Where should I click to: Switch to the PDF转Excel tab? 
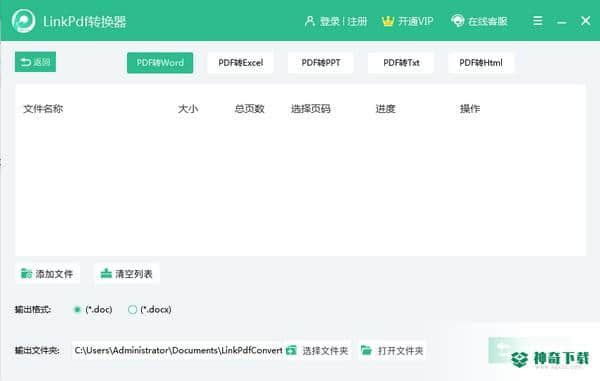(x=240, y=63)
